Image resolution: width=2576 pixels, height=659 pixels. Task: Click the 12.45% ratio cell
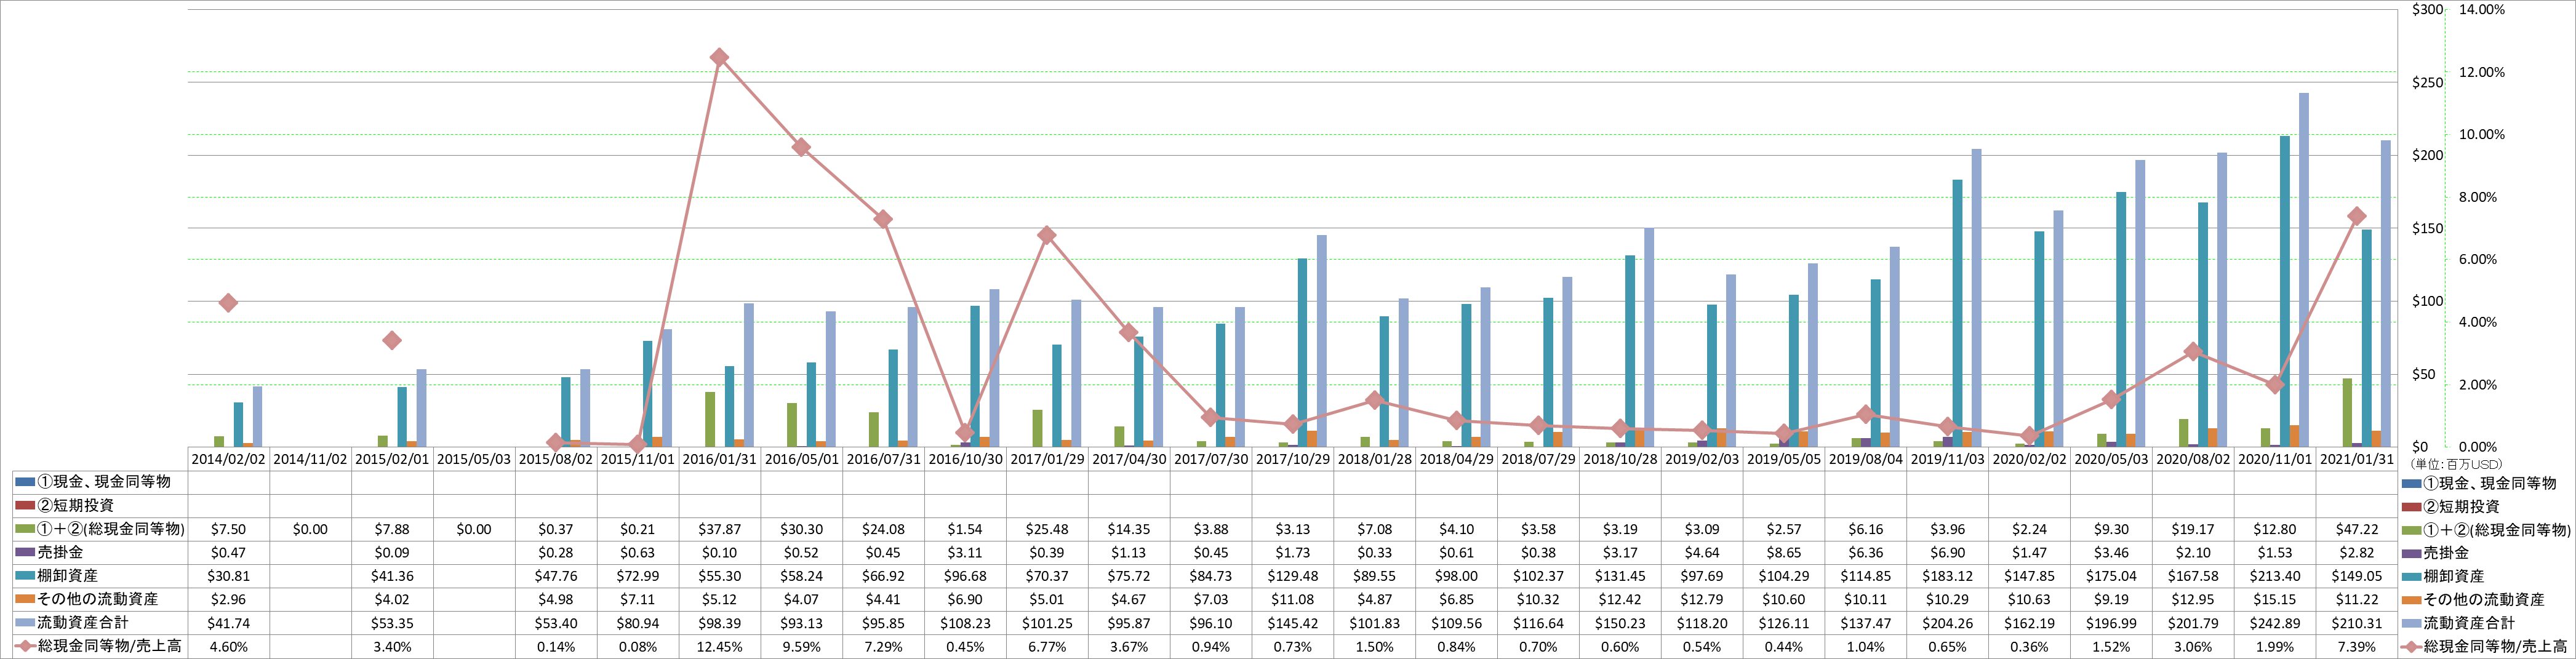pos(719,647)
